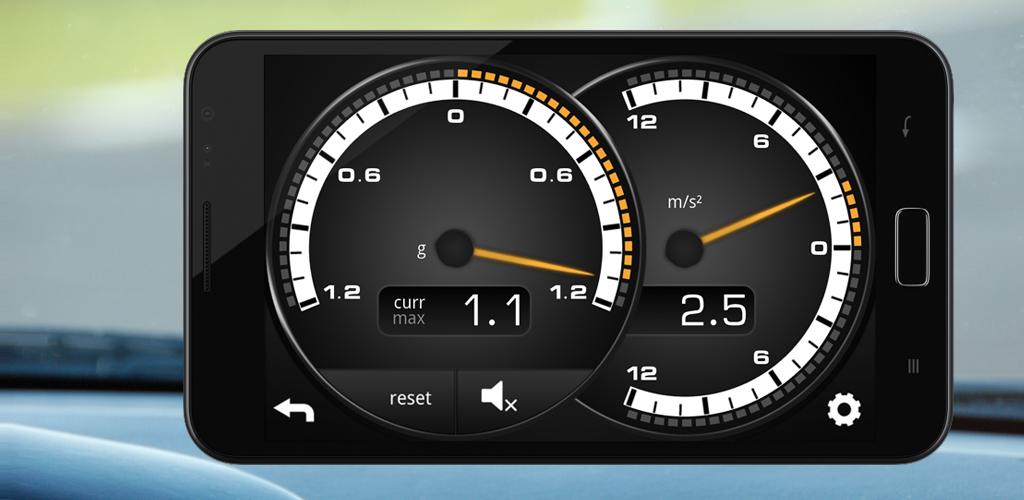The image size is (1024, 500).
Task: Tap the g-force gauge center hub
Action: (455, 248)
